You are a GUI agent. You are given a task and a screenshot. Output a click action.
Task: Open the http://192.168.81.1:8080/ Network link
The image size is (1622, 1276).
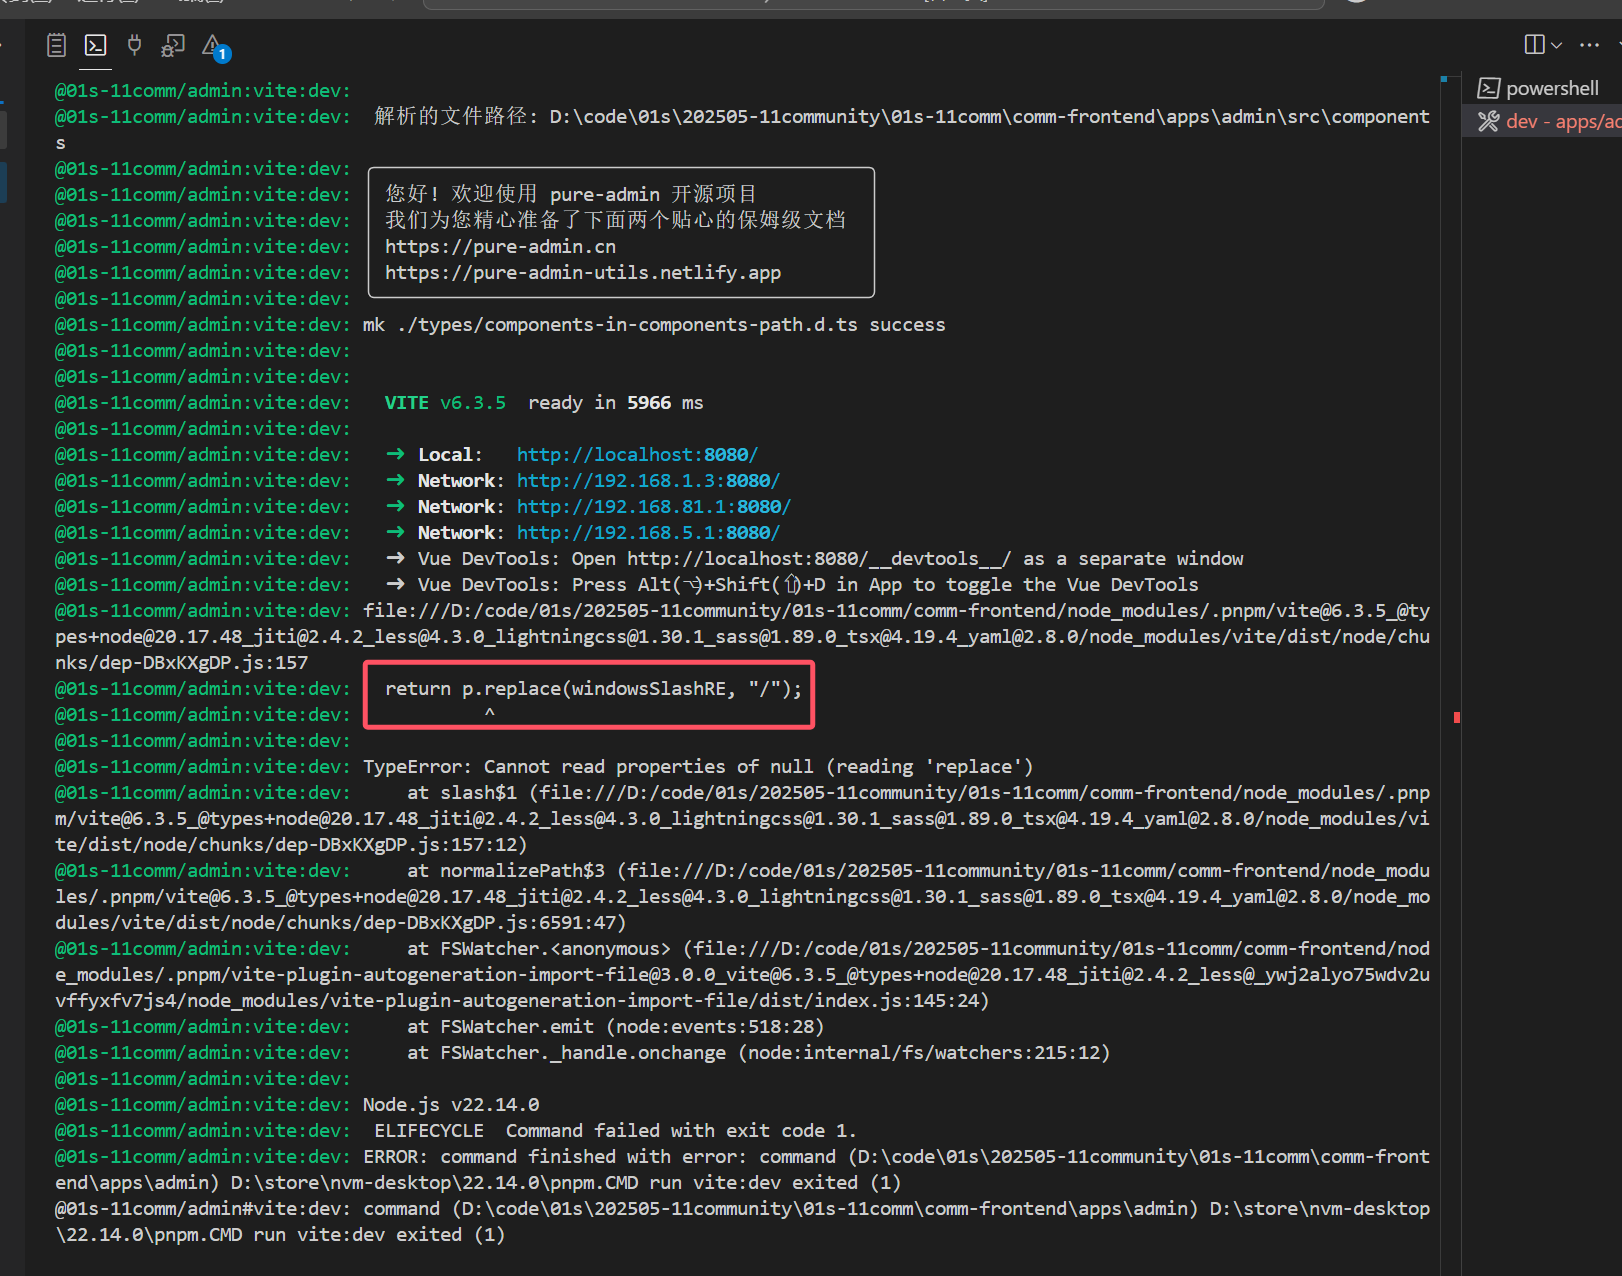tap(654, 507)
